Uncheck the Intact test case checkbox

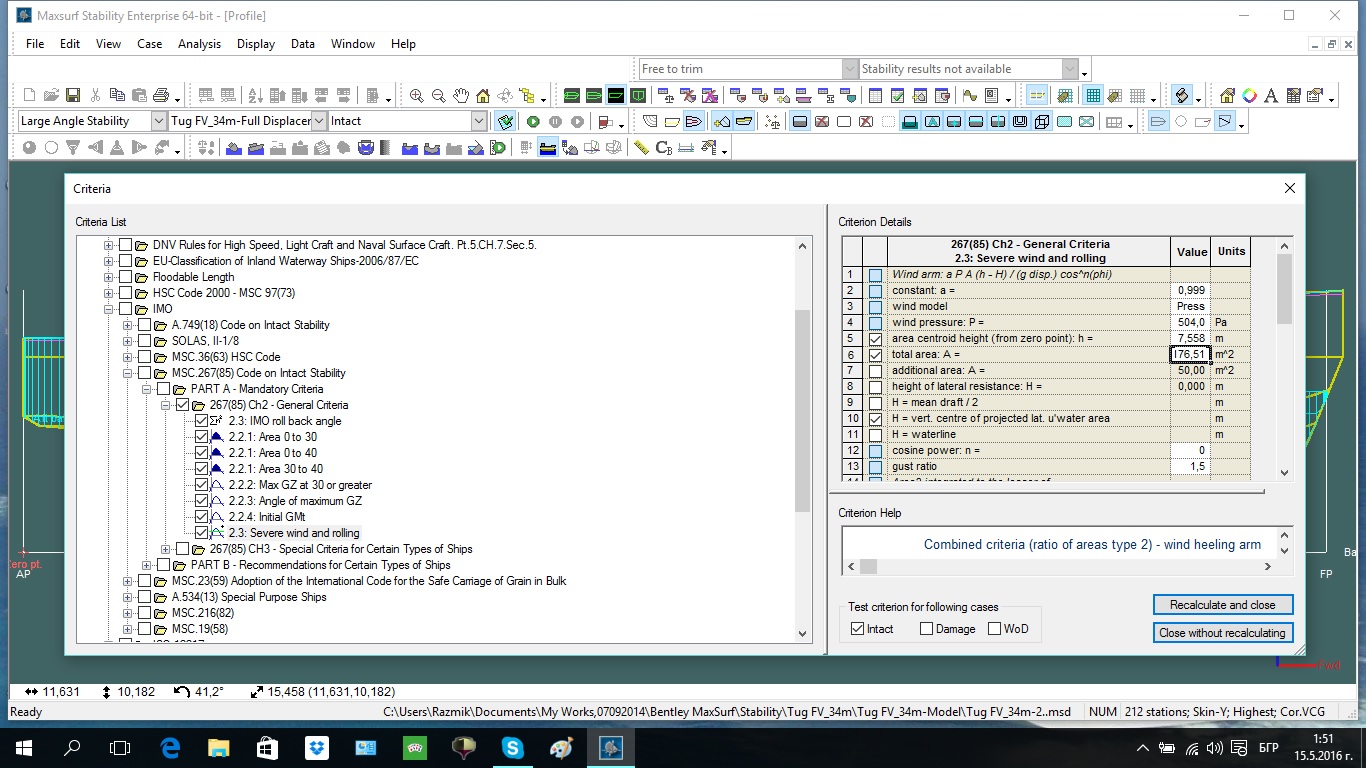point(857,629)
